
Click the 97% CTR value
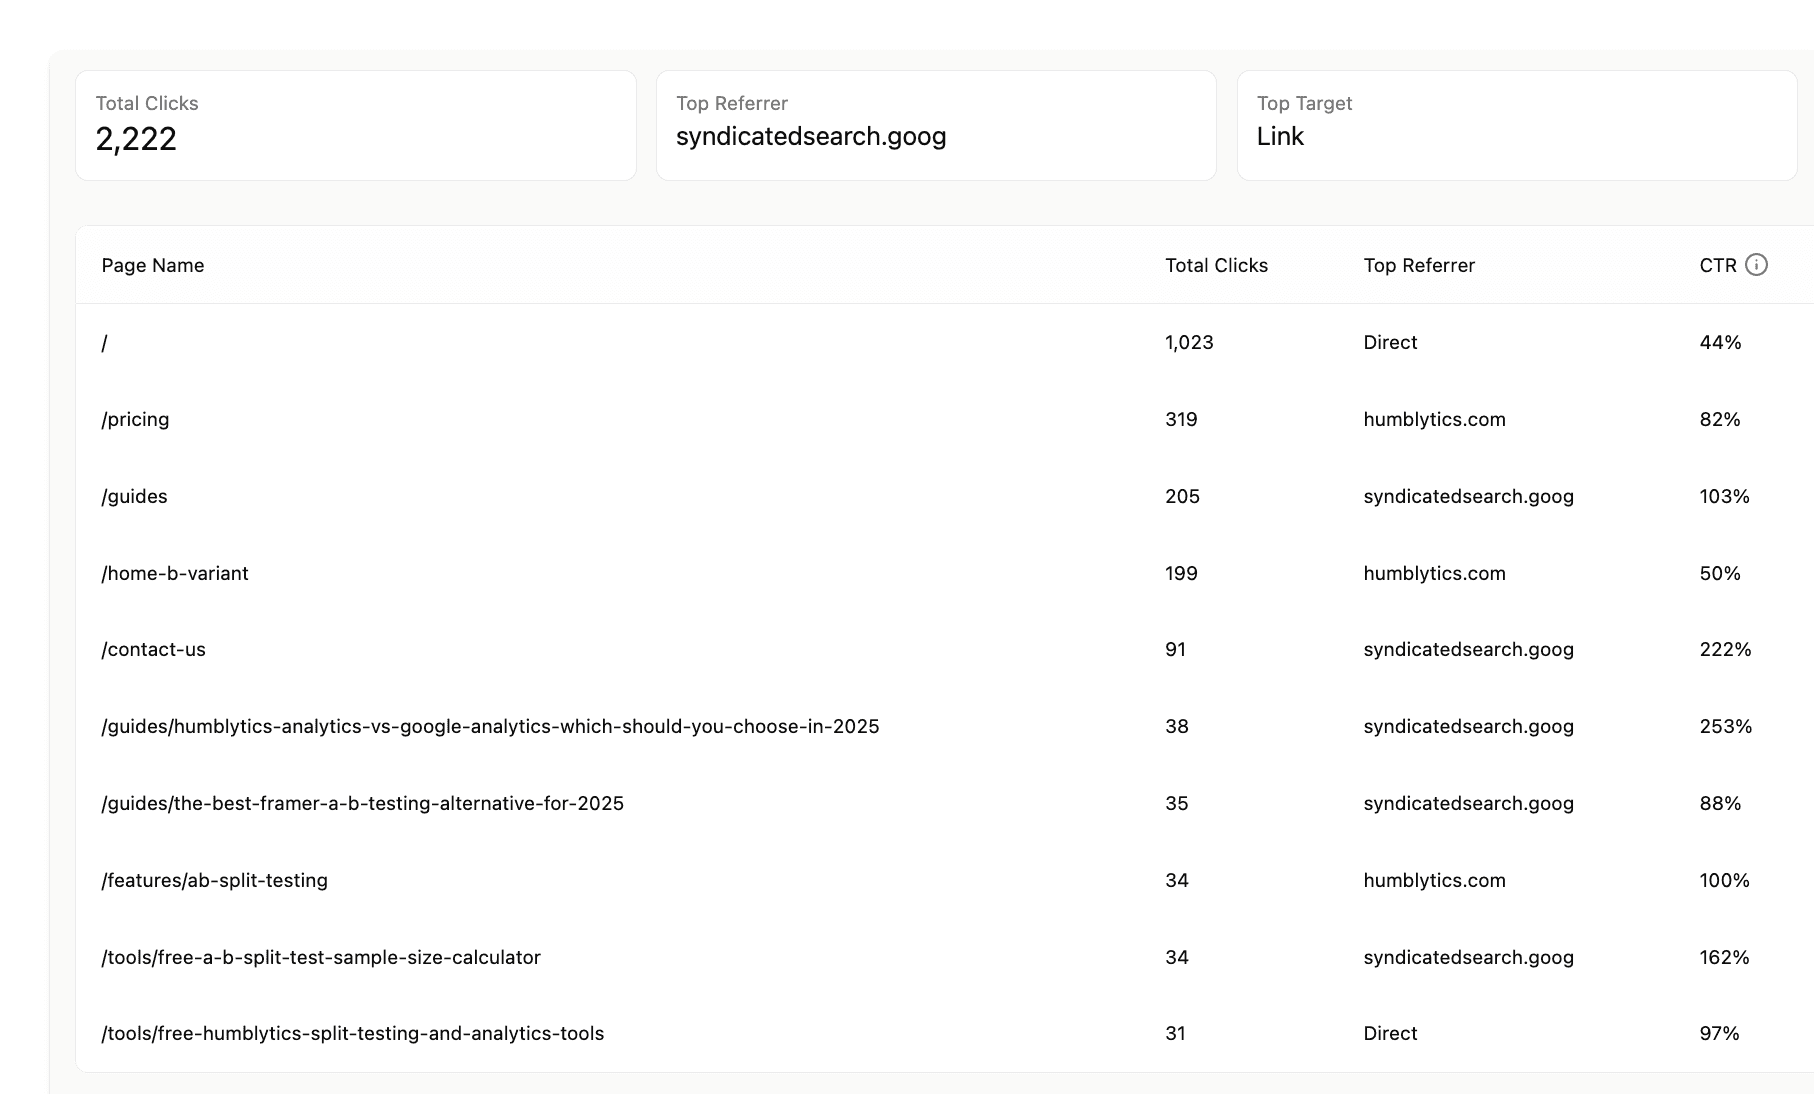click(x=1719, y=1033)
